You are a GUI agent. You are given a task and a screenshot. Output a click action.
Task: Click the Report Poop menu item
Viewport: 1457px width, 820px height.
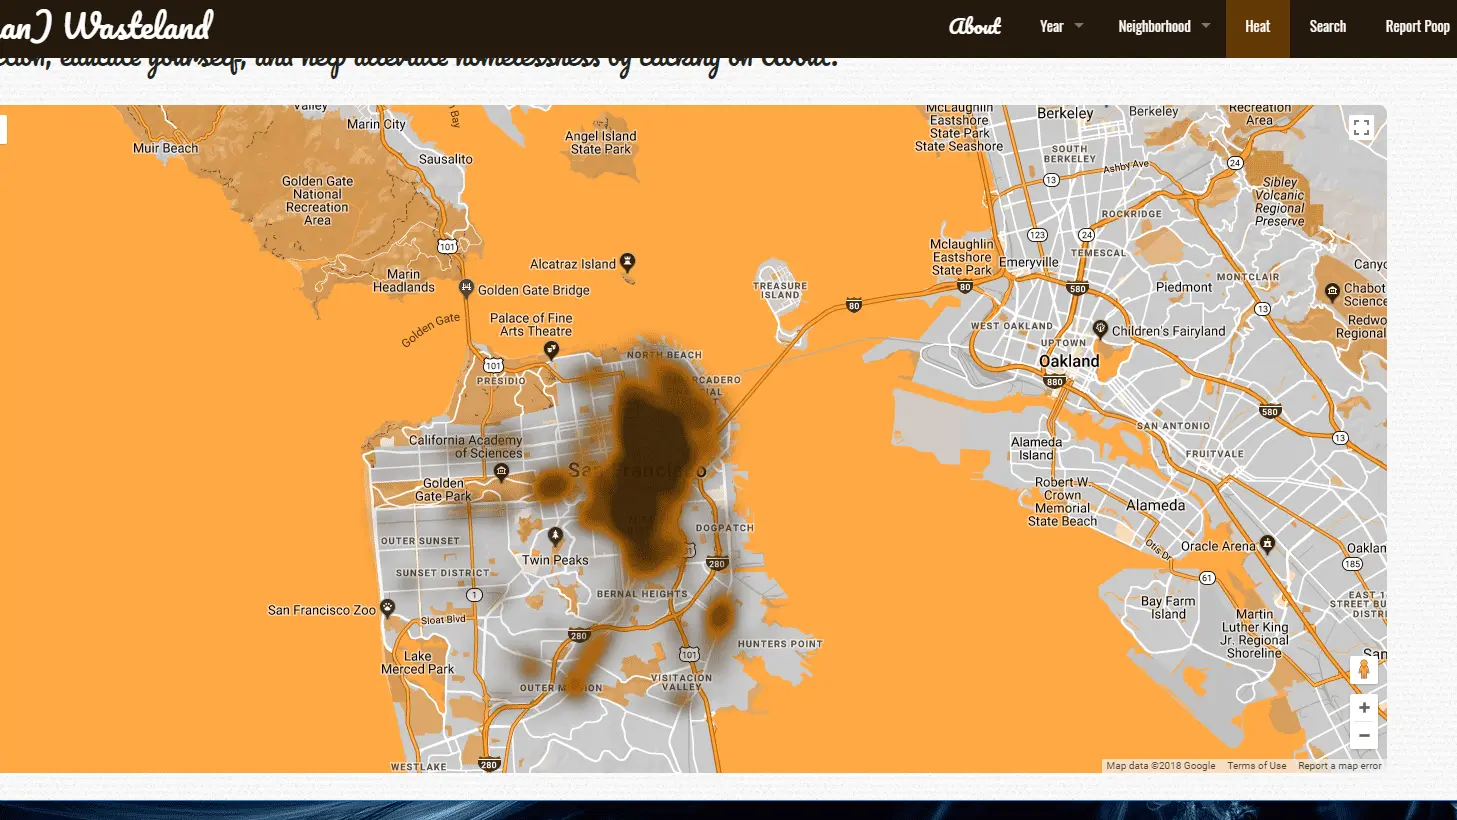(1417, 27)
